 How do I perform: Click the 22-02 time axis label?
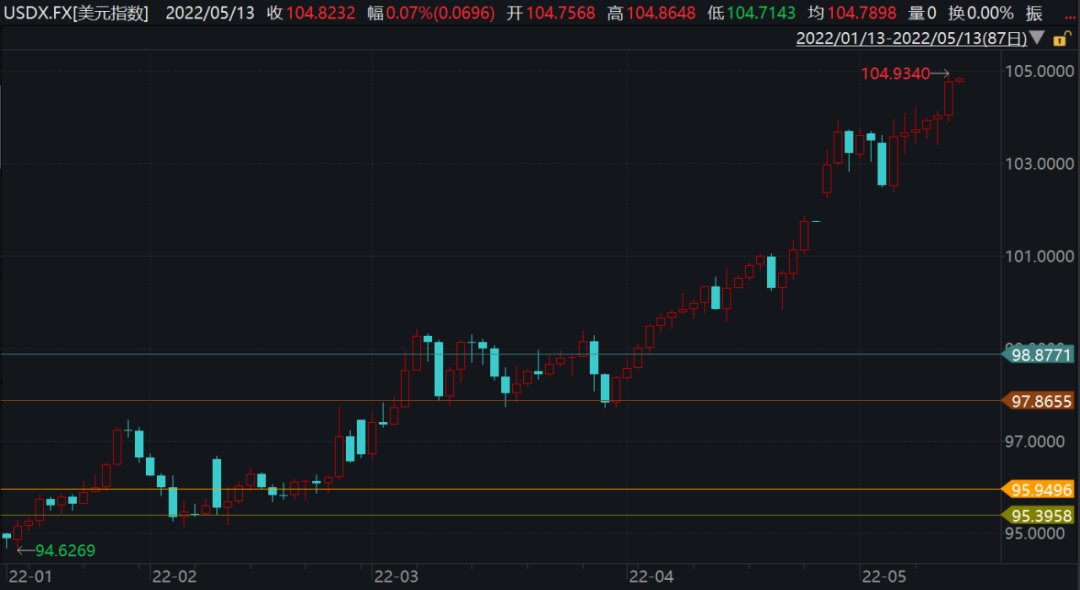pyautogui.click(x=175, y=576)
